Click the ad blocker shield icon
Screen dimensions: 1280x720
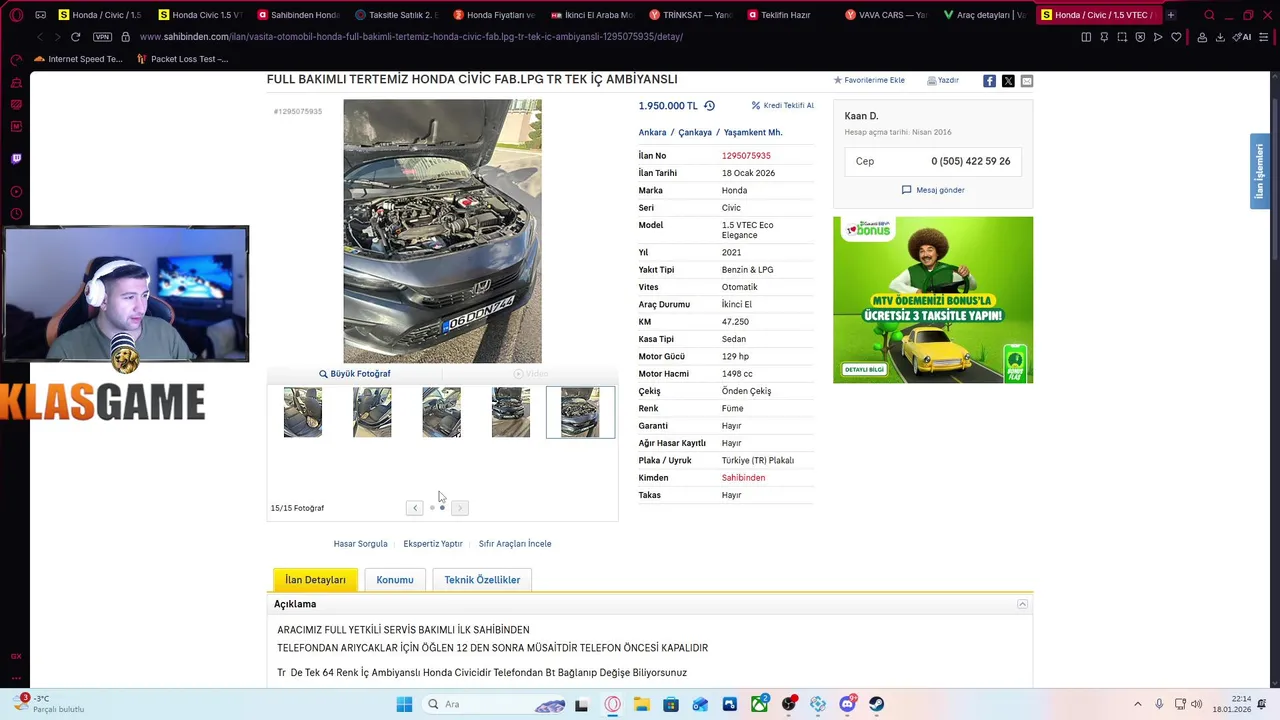(x=1140, y=37)
